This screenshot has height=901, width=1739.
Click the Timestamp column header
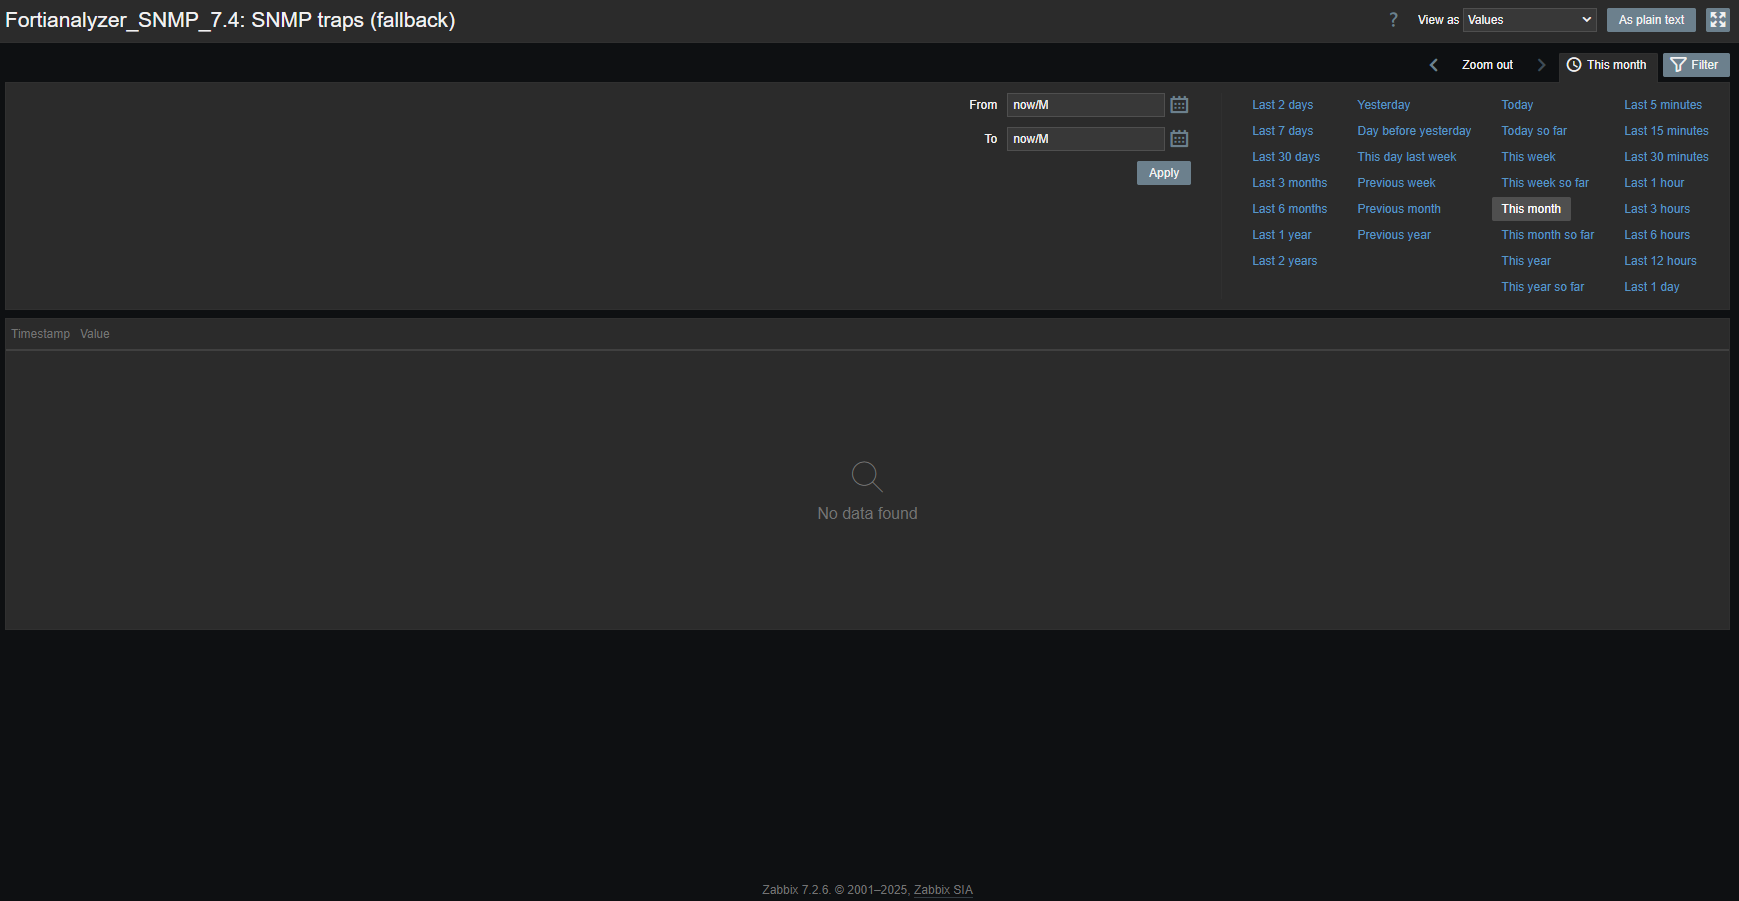41,334
